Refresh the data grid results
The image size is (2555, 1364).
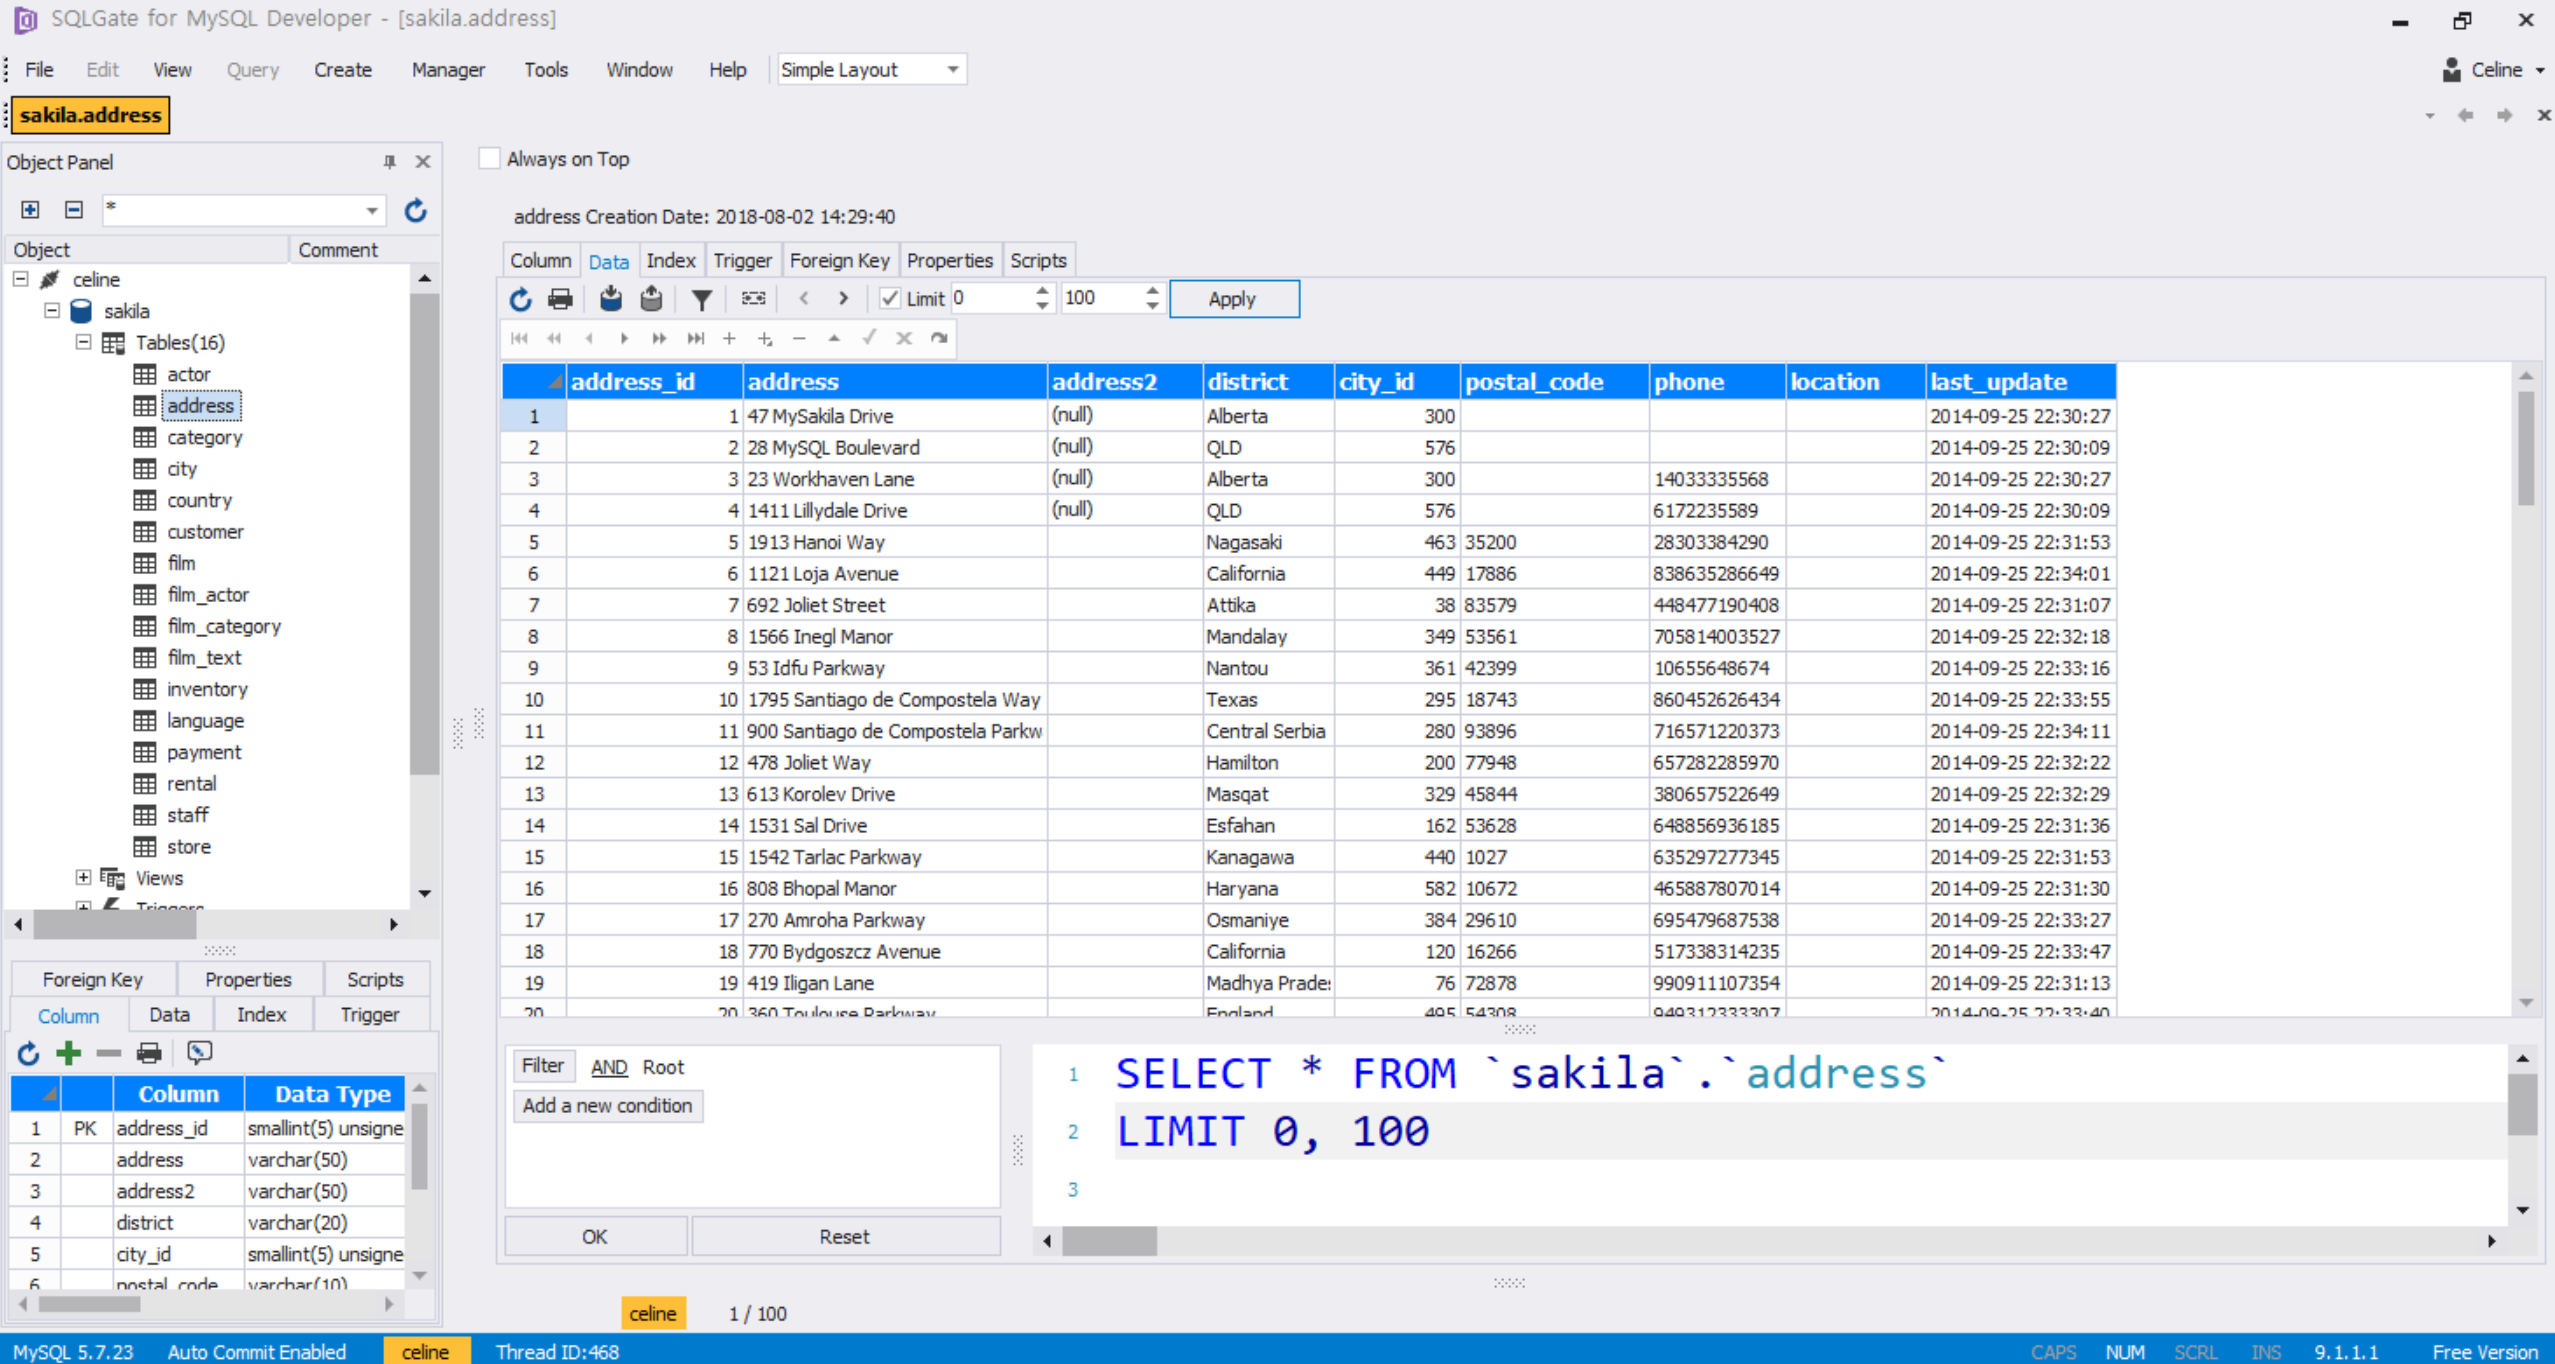point(520,298)
